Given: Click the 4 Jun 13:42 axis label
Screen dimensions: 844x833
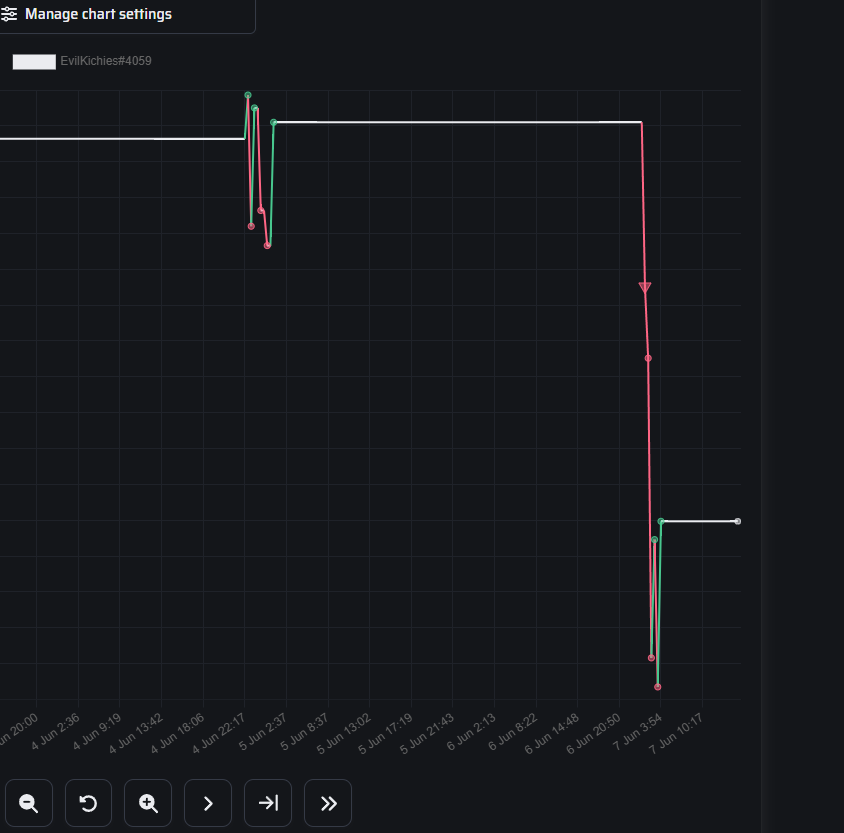Looking at the screenshot, I should coord(136,733).
